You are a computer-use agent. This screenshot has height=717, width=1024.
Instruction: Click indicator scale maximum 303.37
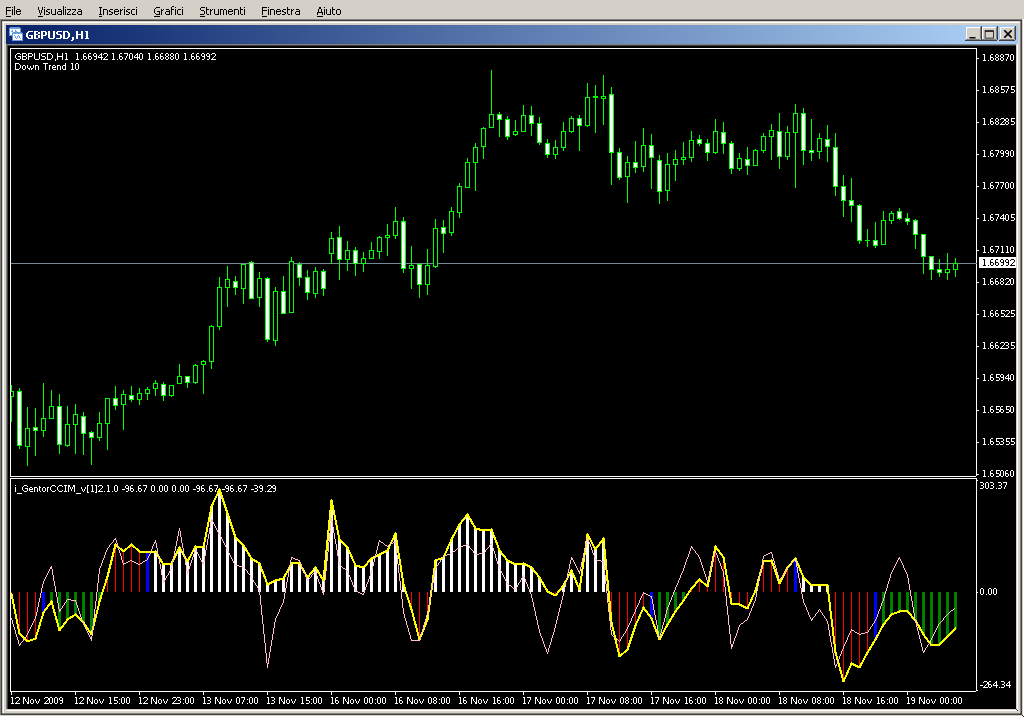click(993, 485)
